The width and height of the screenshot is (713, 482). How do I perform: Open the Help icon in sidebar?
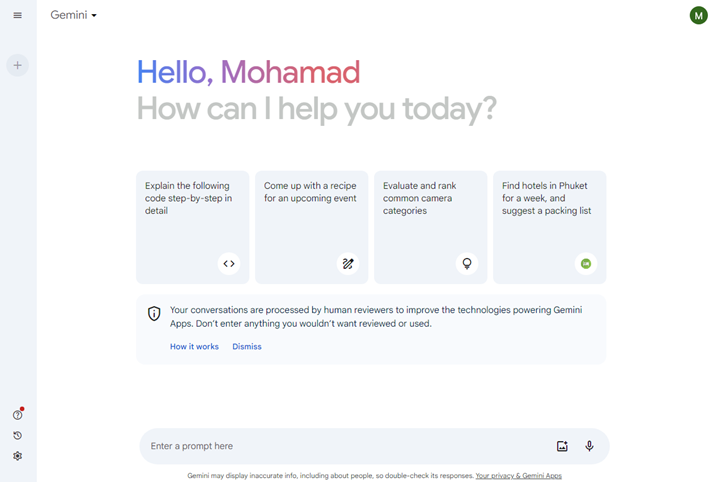point(17,415)
